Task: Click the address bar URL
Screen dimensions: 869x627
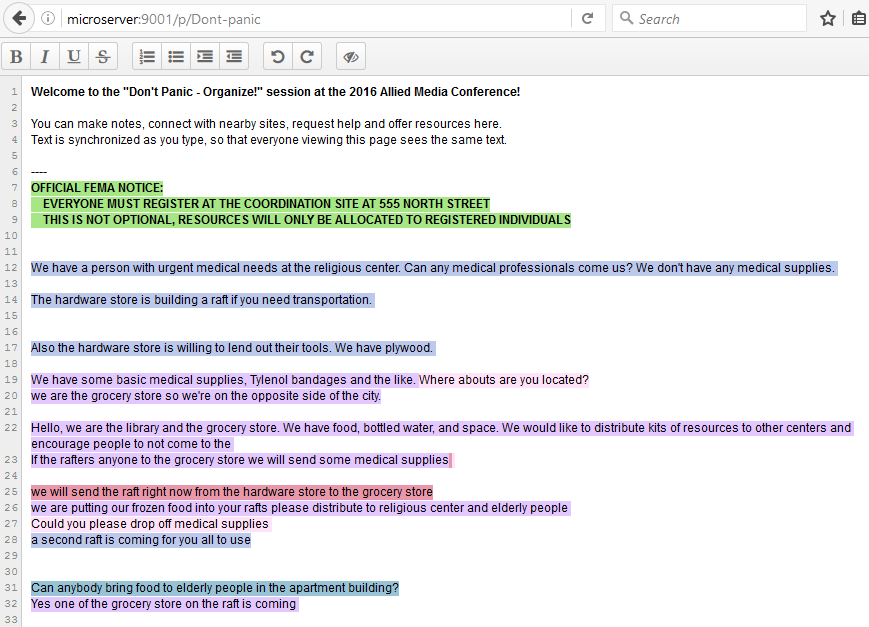Action: (300, 18)
